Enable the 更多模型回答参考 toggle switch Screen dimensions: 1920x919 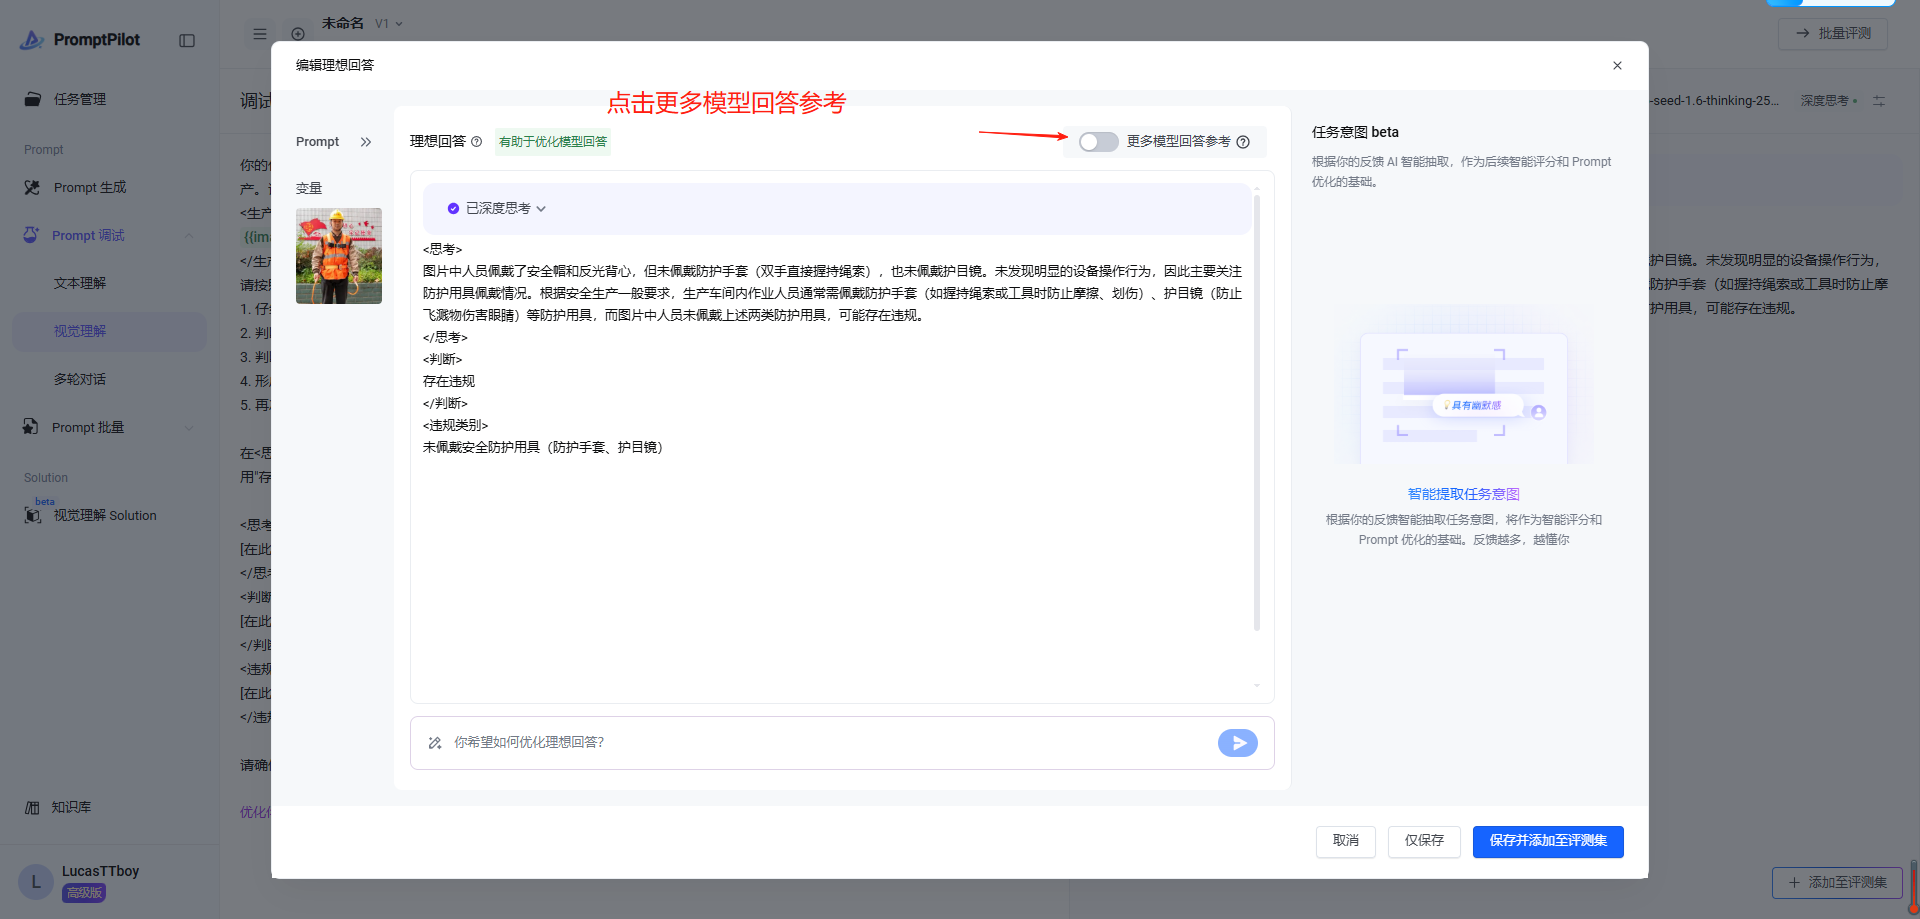(1098, 142)
